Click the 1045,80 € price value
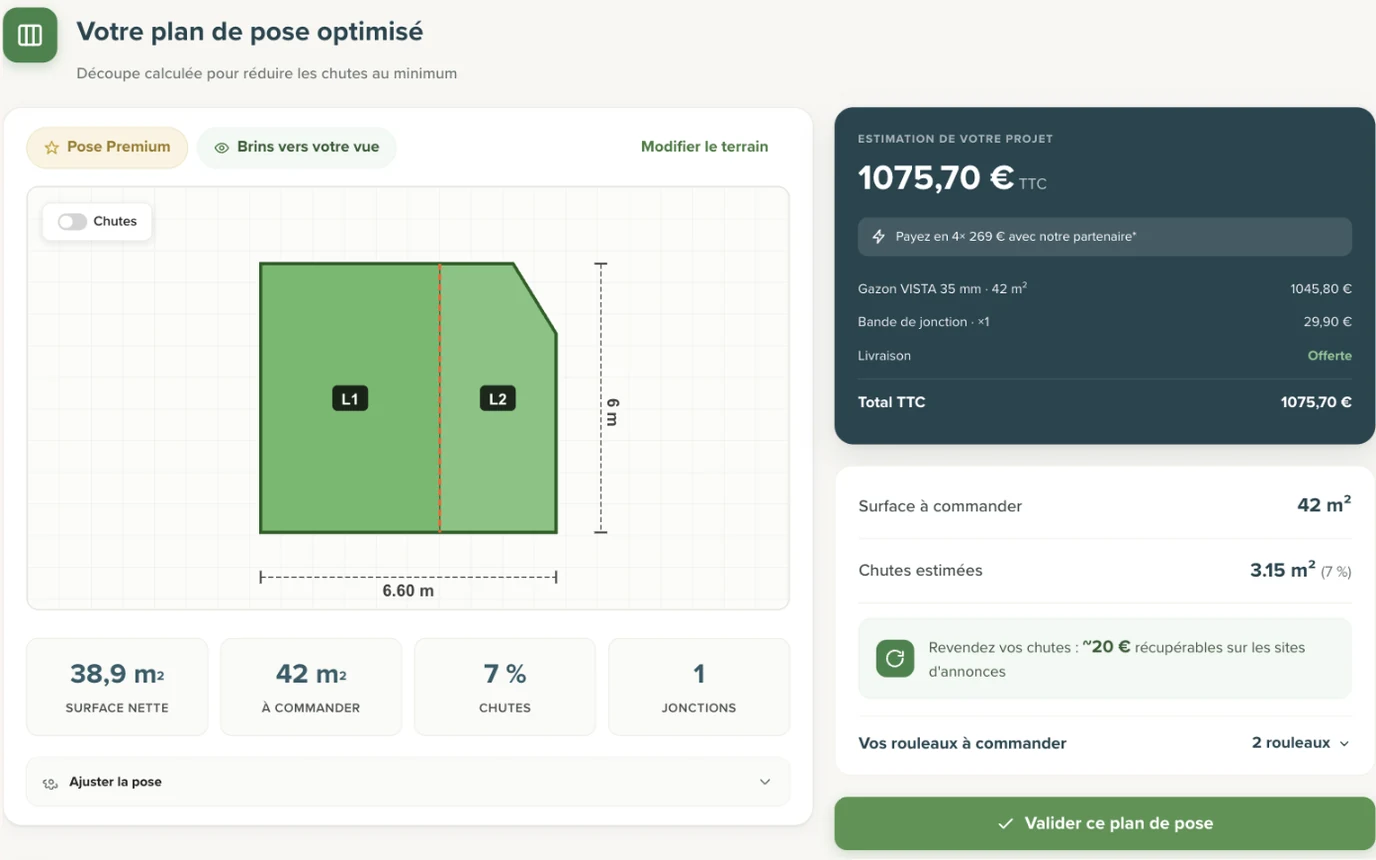 1321,289
